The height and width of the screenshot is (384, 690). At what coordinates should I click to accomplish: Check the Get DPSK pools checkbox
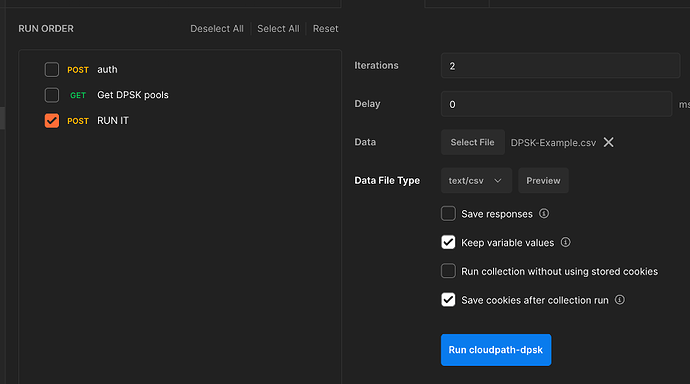click(51, 95)
